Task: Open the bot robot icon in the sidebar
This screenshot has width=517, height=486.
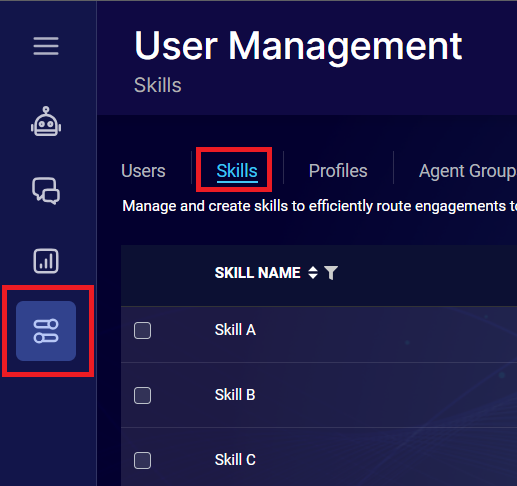Action: pos(46,121)
